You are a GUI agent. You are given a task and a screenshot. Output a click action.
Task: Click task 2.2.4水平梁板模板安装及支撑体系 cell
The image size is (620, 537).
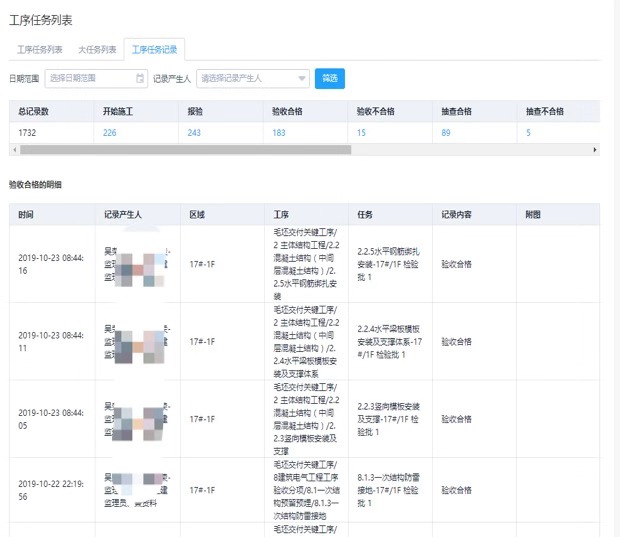coord(389,342)
